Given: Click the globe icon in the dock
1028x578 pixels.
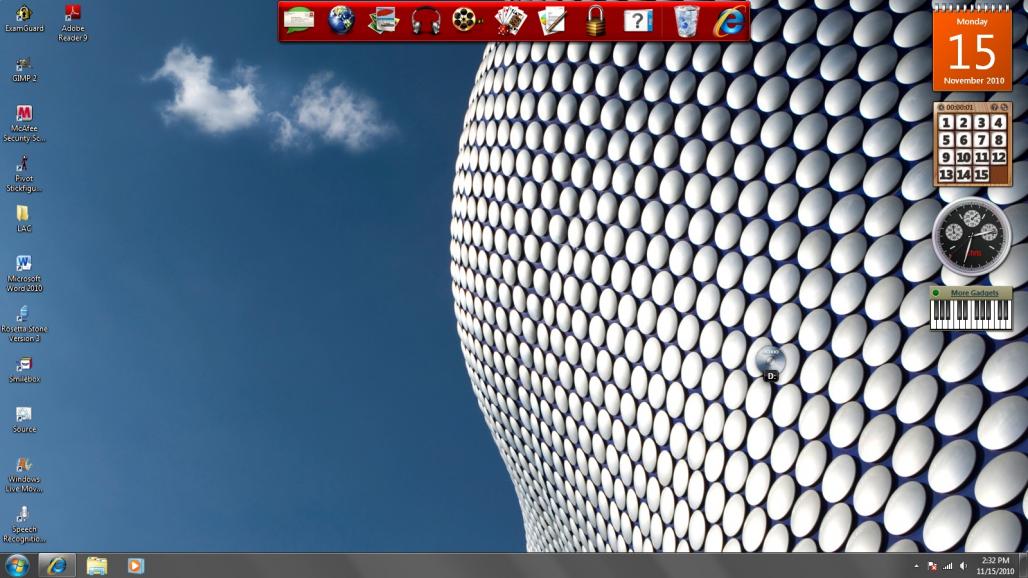Looking at the screenshot, I should [x=341, y=20].
